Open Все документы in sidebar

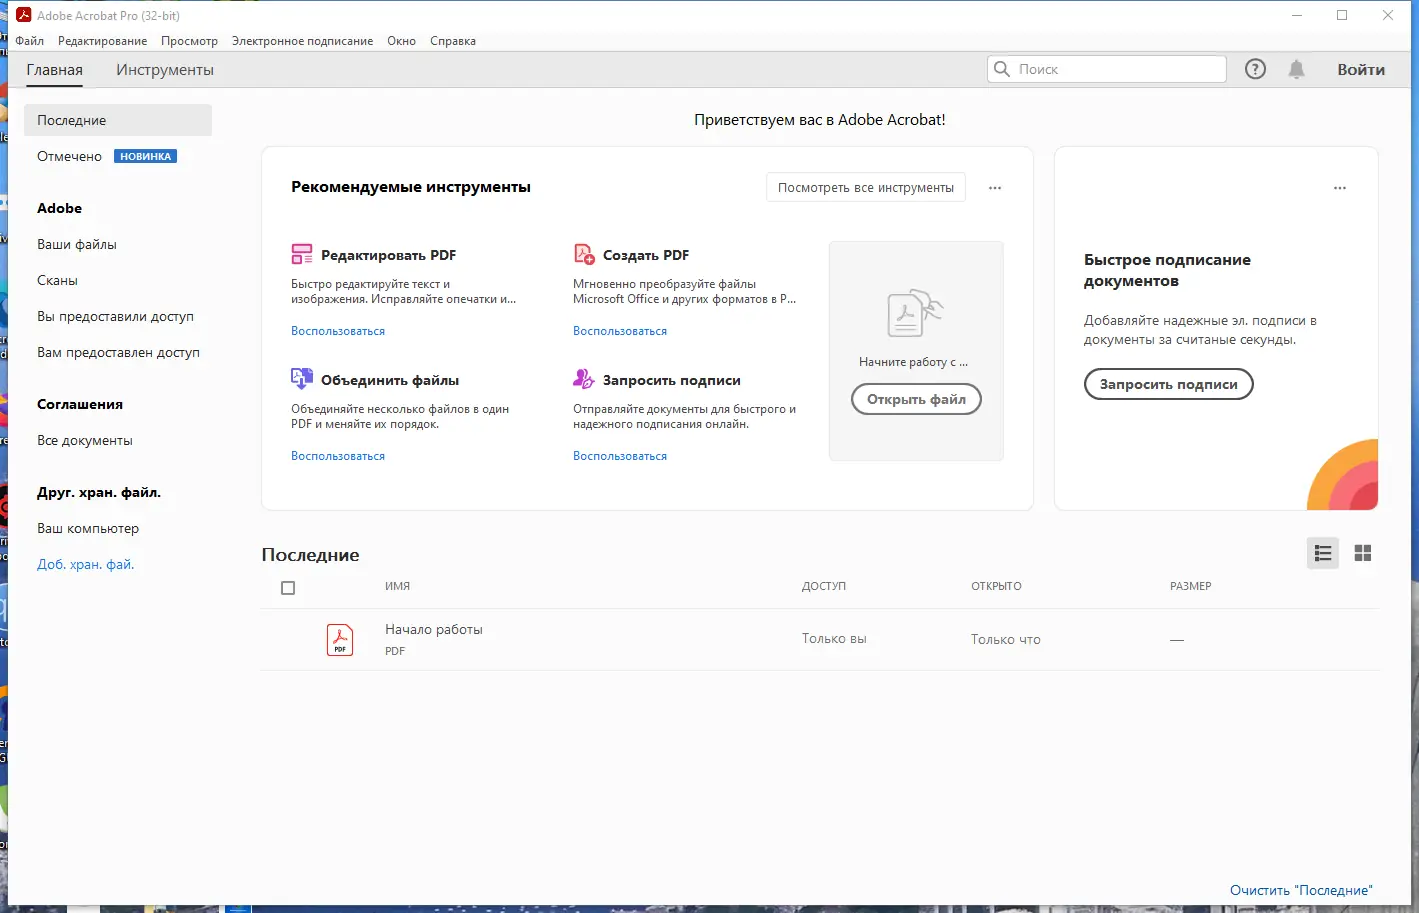click(85, 440)
